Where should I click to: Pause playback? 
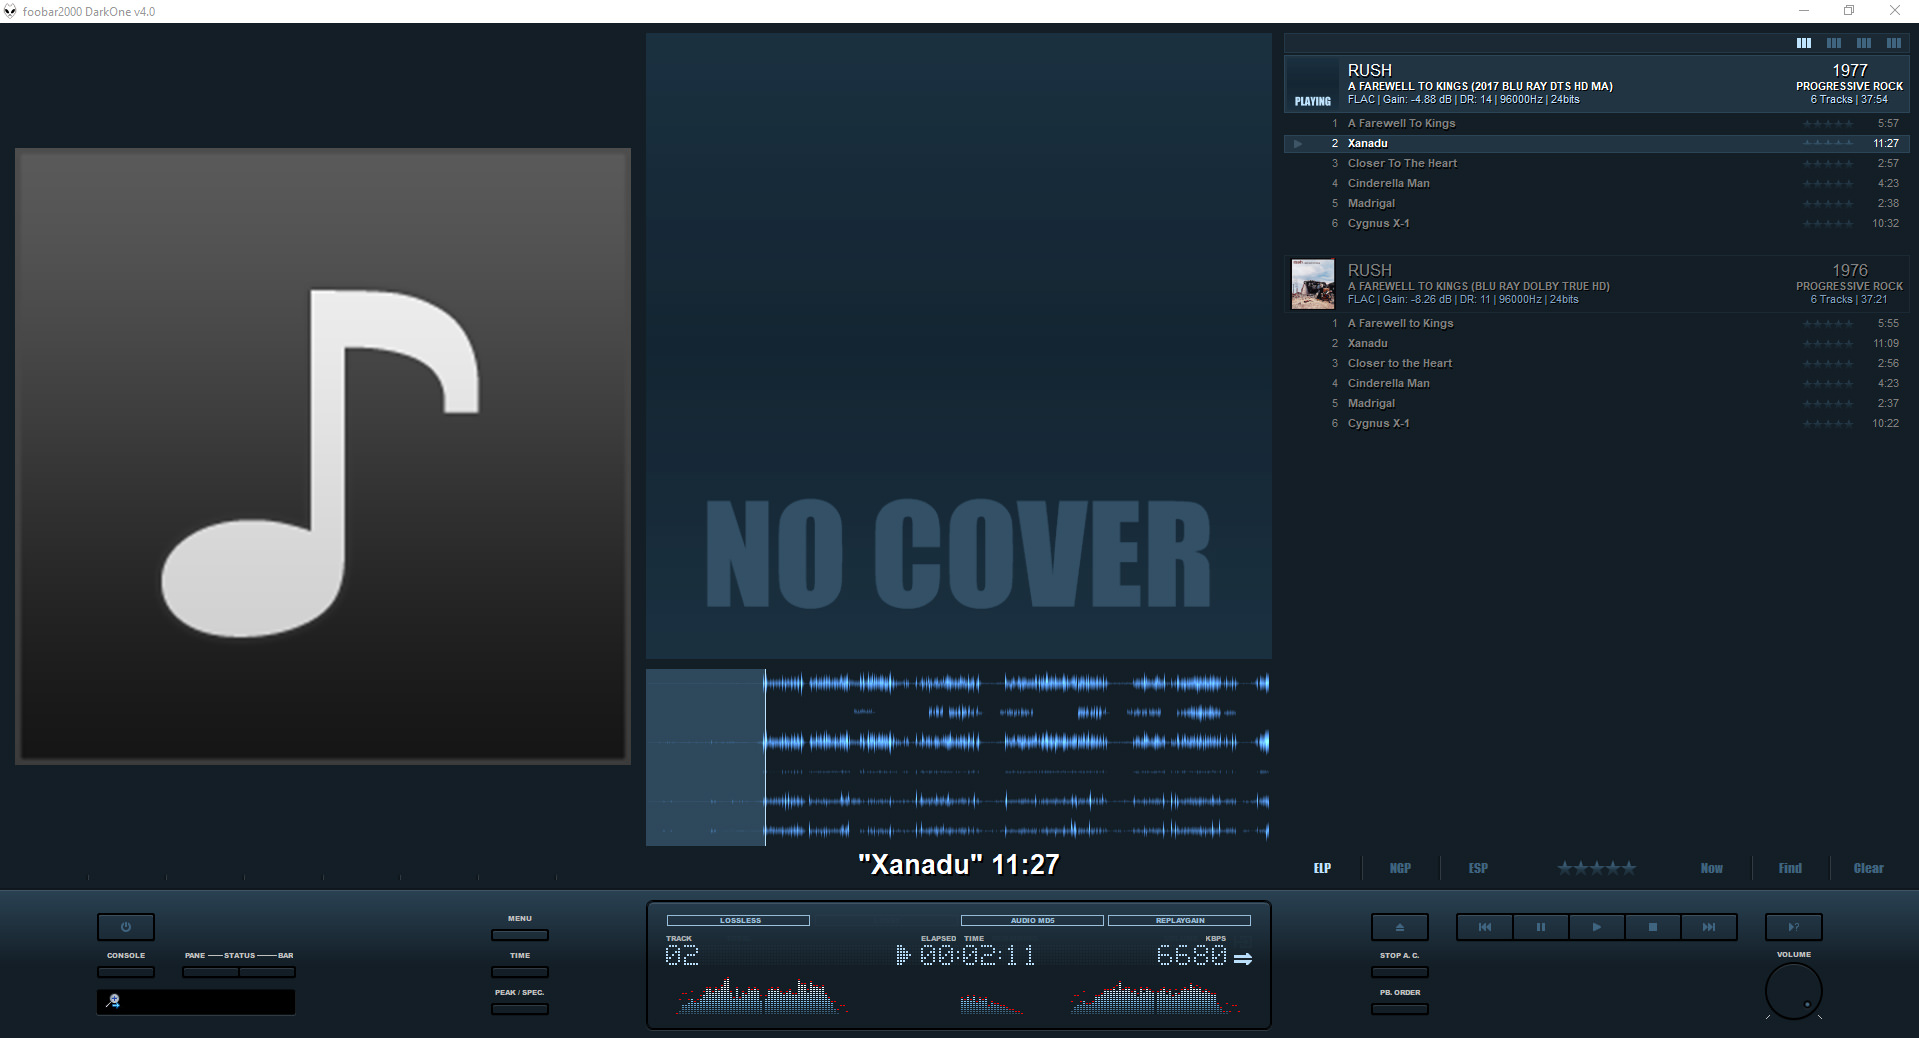click(x=1541, y=927)
